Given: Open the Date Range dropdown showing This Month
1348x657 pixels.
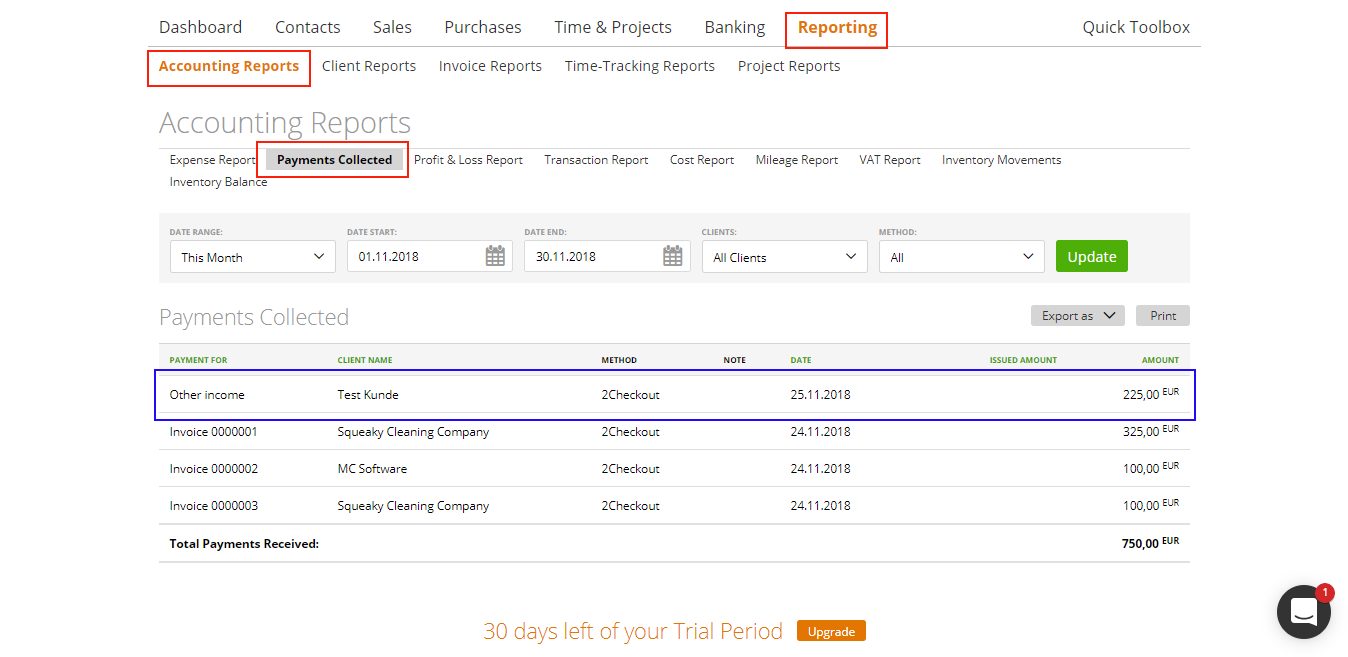Looking at the screenshot, I should [x=251, y=256].
